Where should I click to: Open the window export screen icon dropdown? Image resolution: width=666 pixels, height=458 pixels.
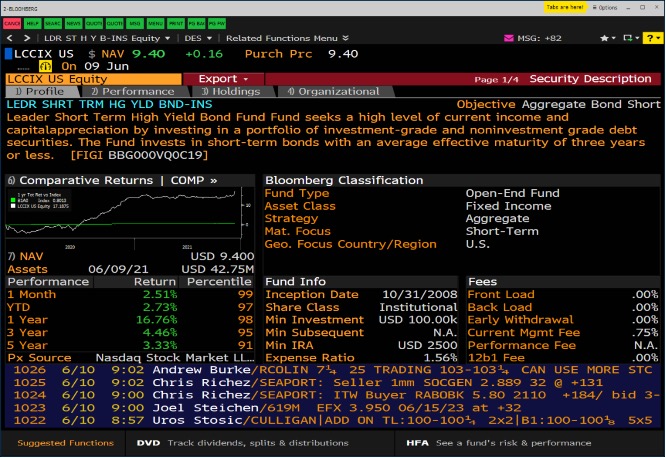pyautogui.click(x=631, y=38)
